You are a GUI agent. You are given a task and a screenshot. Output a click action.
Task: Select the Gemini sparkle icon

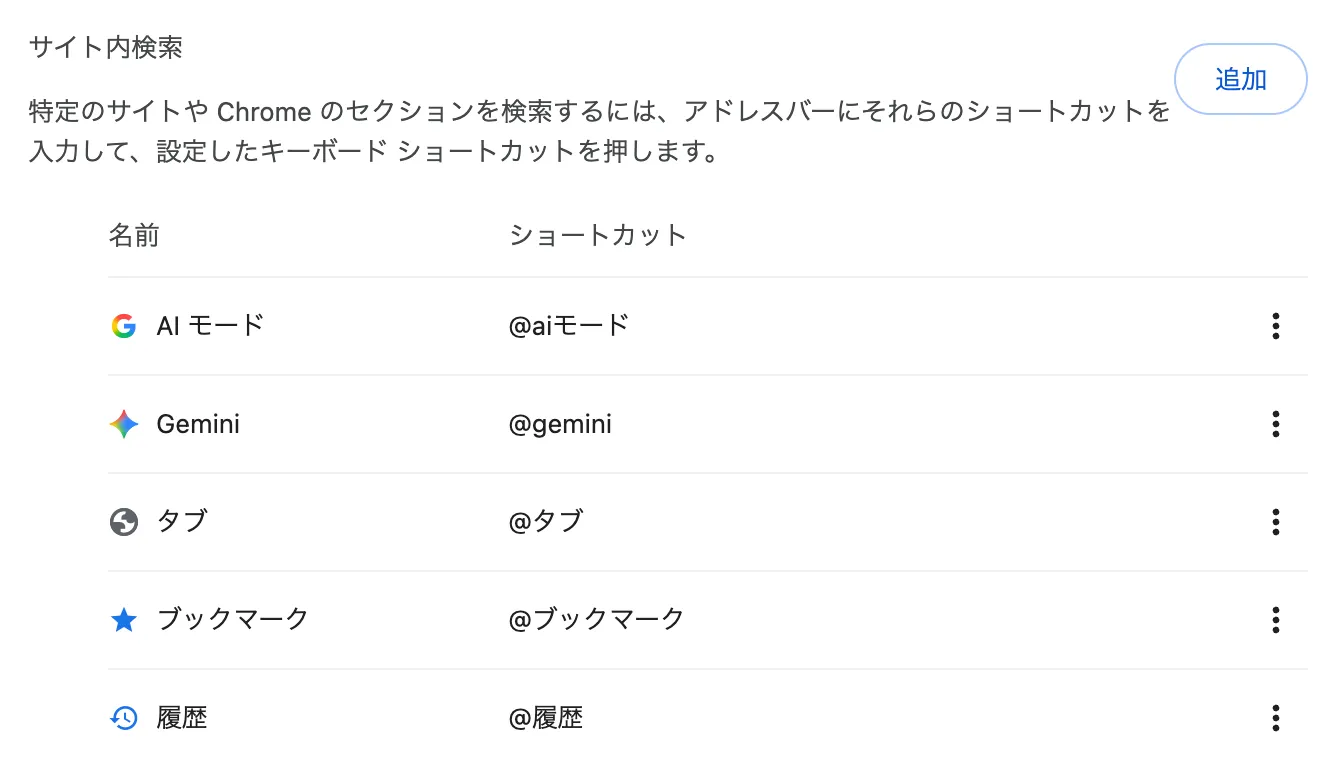click(x=123, y=423)
